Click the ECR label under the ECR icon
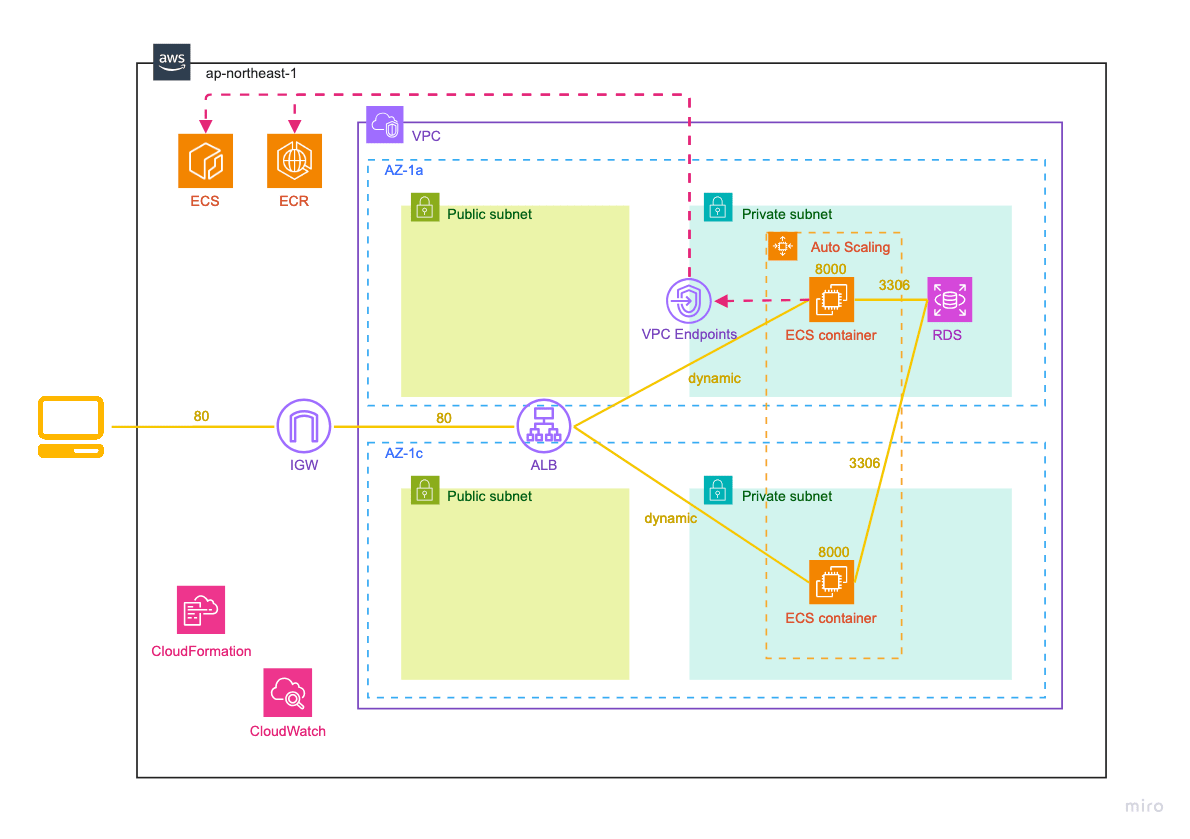The image size is (1190, 839). point(294,202)
